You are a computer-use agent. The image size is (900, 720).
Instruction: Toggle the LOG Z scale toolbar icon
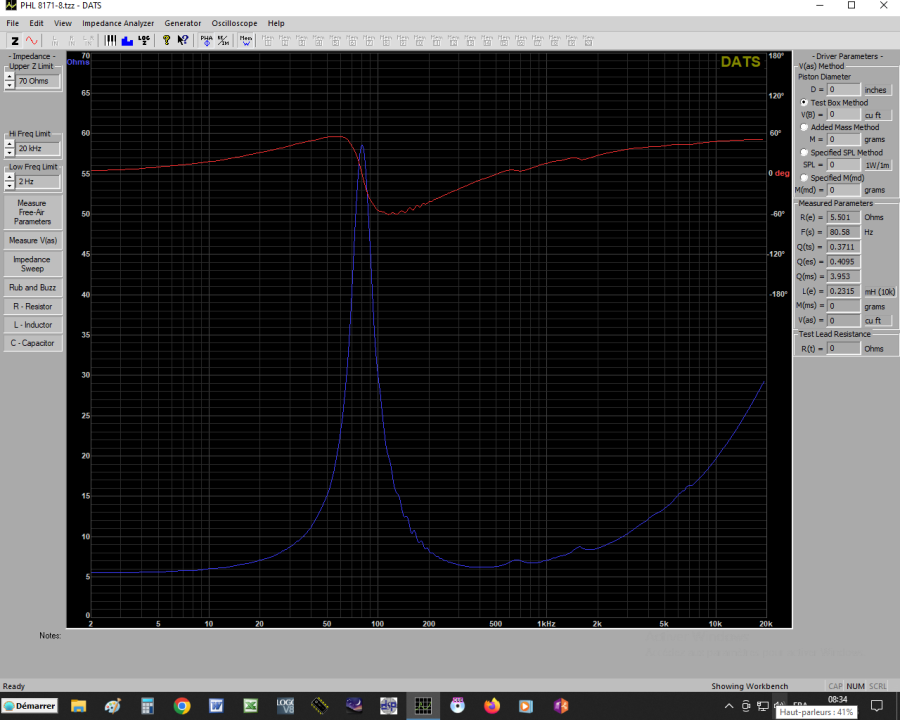[144, 41]
